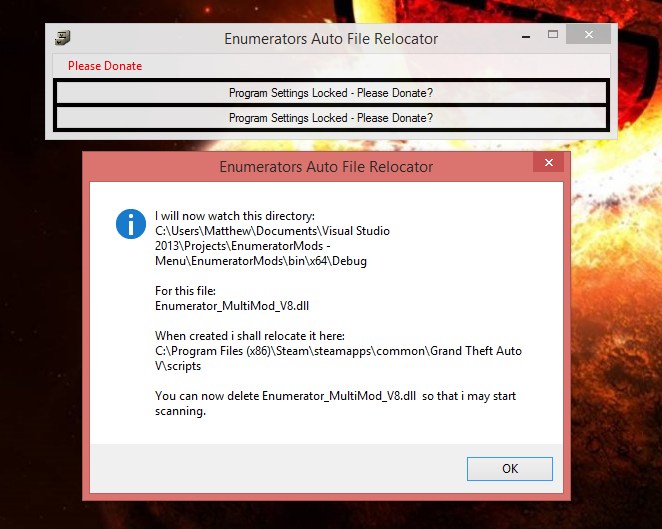Click the blue information icon in dialog
Viewport: 662px width, 529px height.
131,224
